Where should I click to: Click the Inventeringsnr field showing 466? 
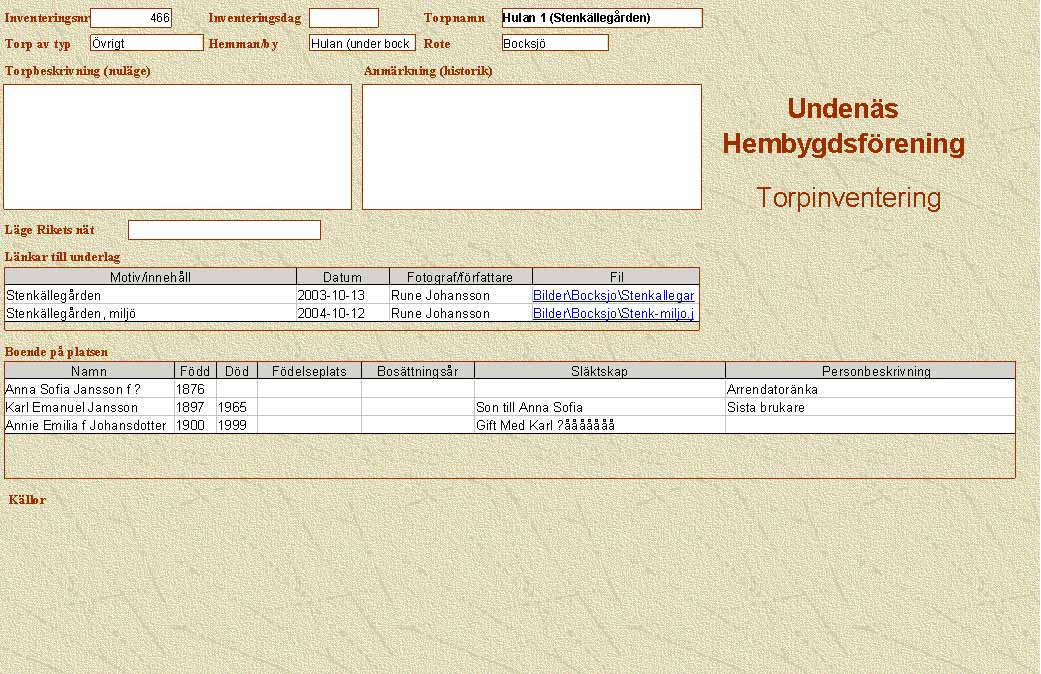pyautogui.click(x=131, y=18)
